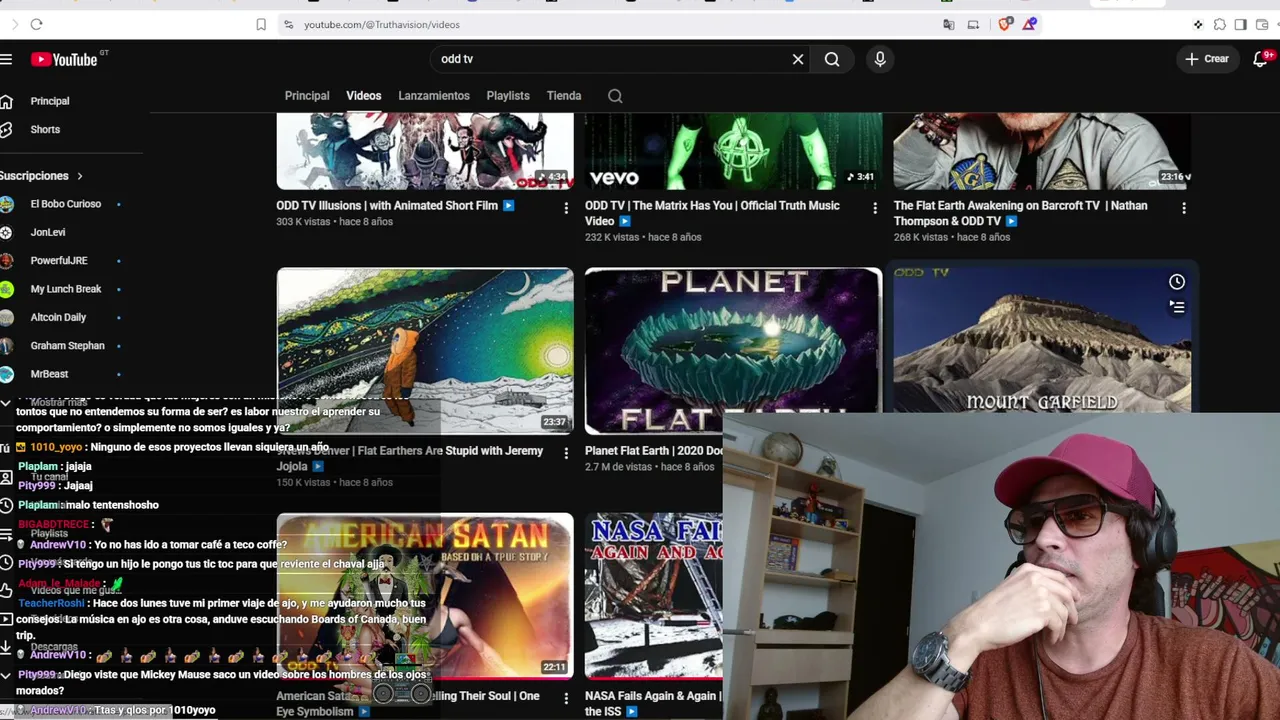The width and height of the screenshot is (1280, 720).
Task: Open the channel's Principal tab
Action: (307, 96)
